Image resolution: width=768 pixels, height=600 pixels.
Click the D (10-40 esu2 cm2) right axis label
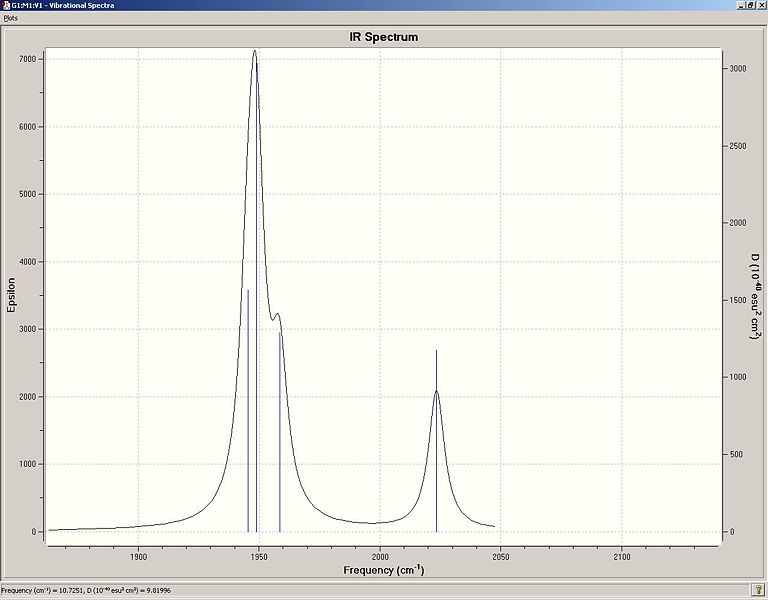(x=755, y=296)
